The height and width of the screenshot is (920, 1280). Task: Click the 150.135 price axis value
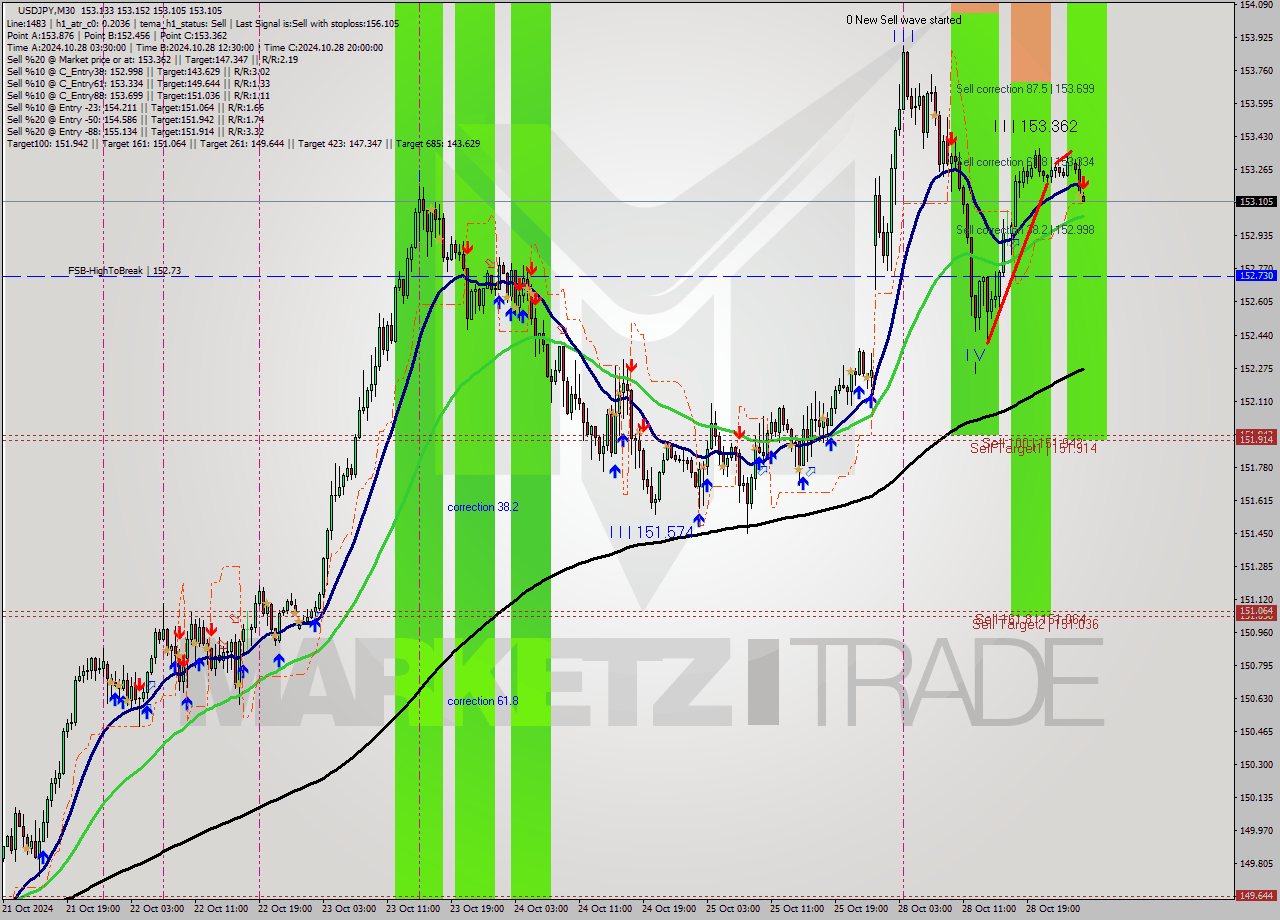coord(1256,797)
